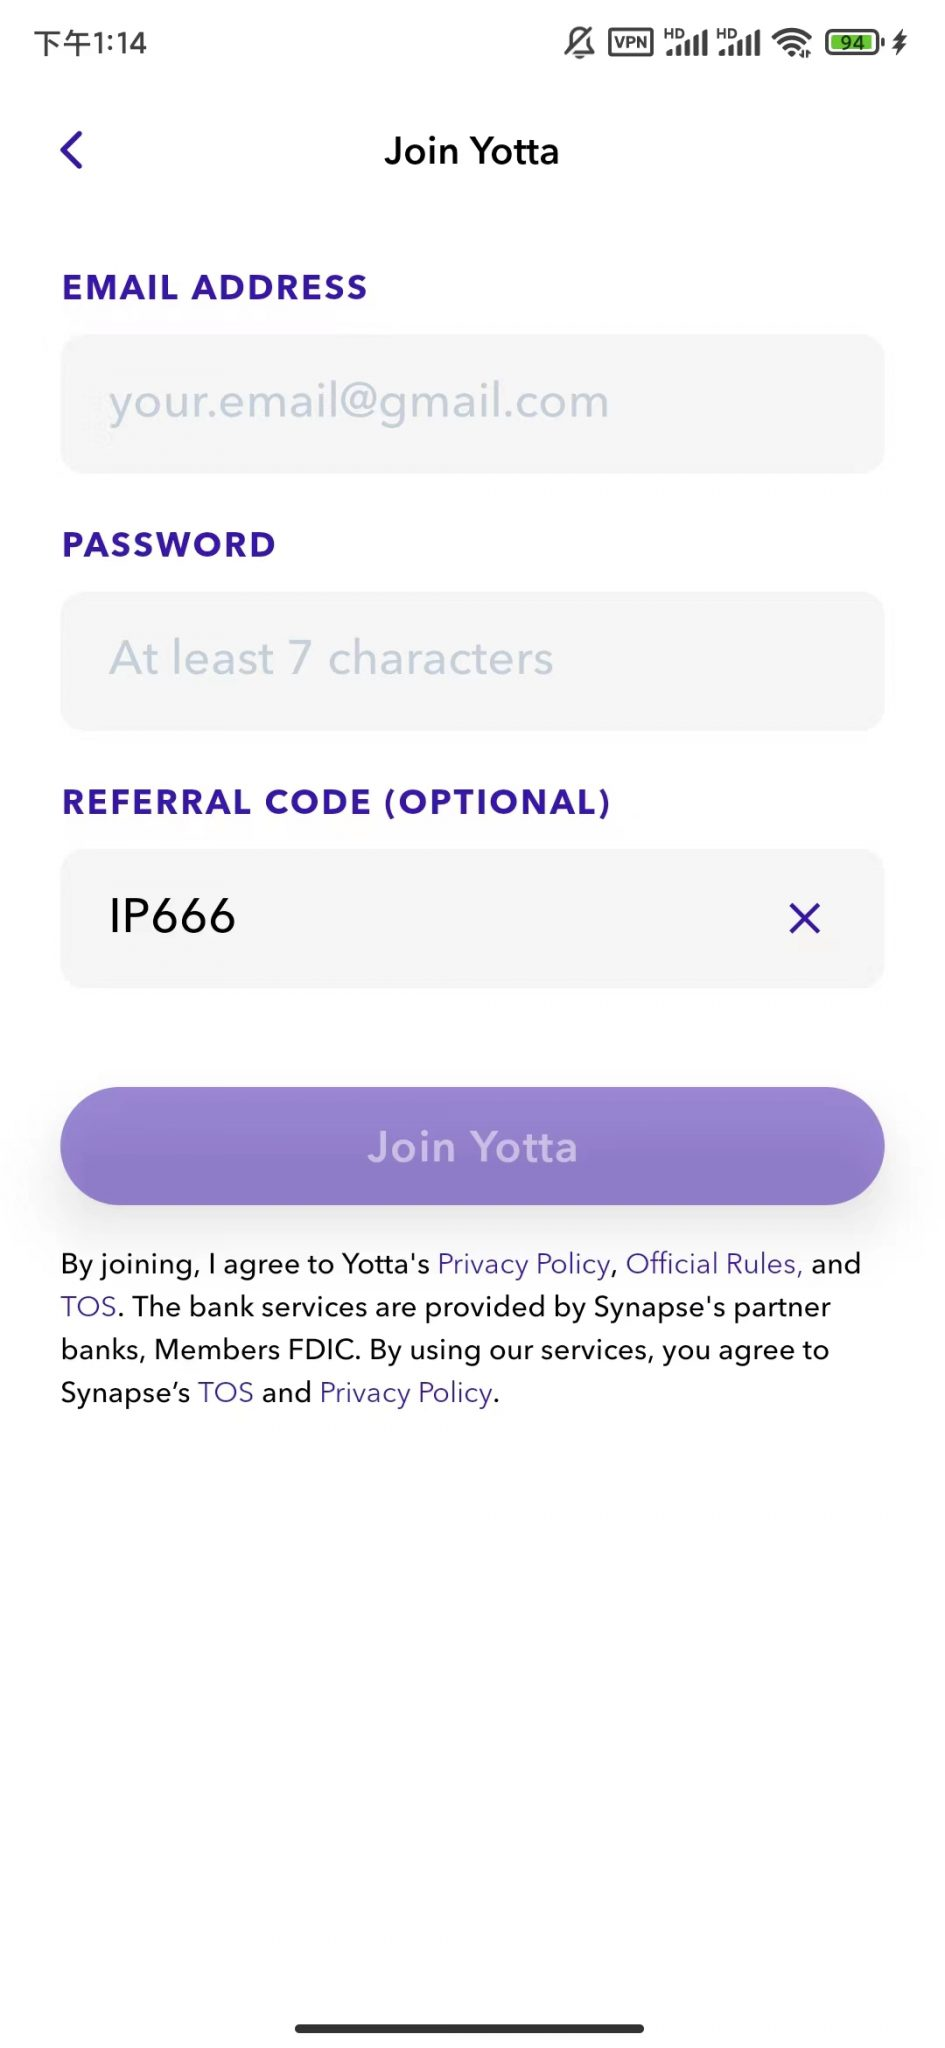Tap the muted bell icon in the status bar
Viewport: 945px width, 2048px height.
(579, 42)
